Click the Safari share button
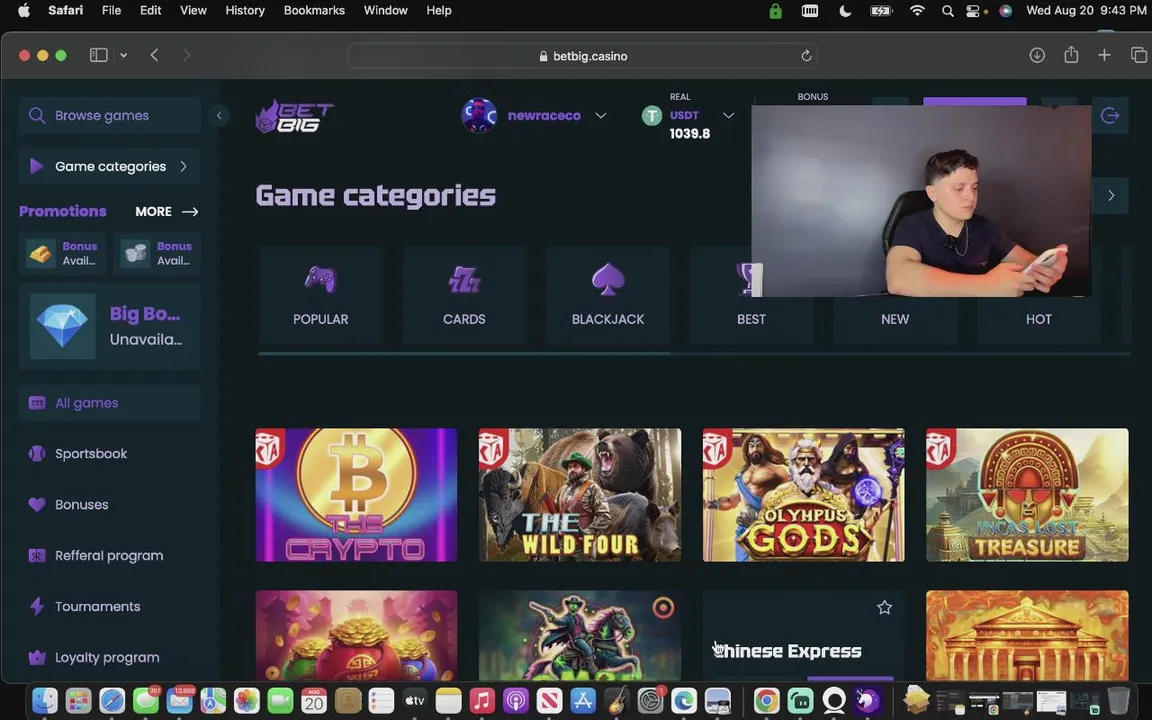The height and width of the screenshot is (720, 1152). [x=1071, y=55]
